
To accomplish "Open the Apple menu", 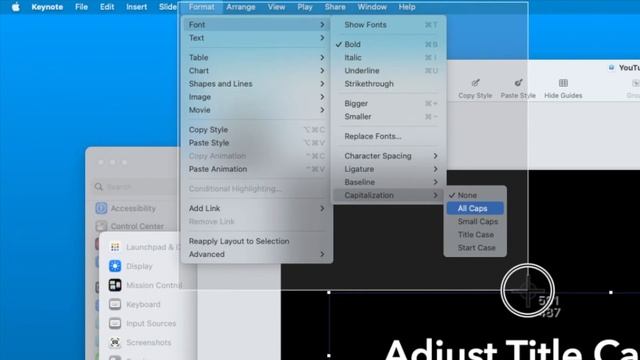I will pyautogui.click(x=16, y=7).
